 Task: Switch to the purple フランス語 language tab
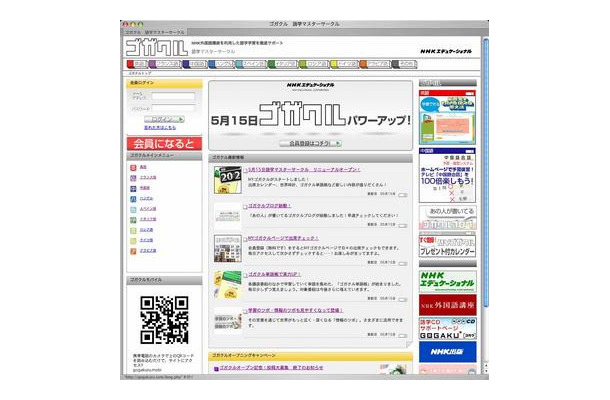[x=165, y=64]
